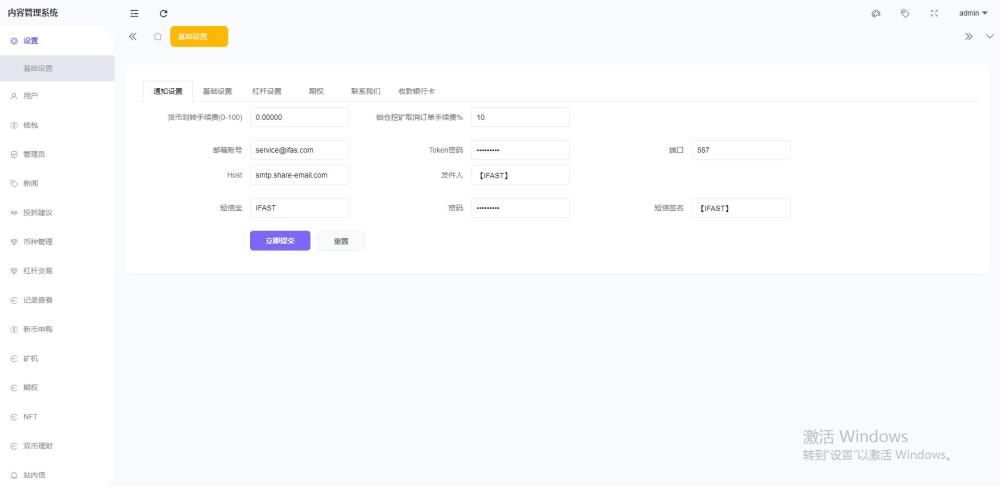
Task: Click the 邮箱账号 email input field
Action: (299, 150)
